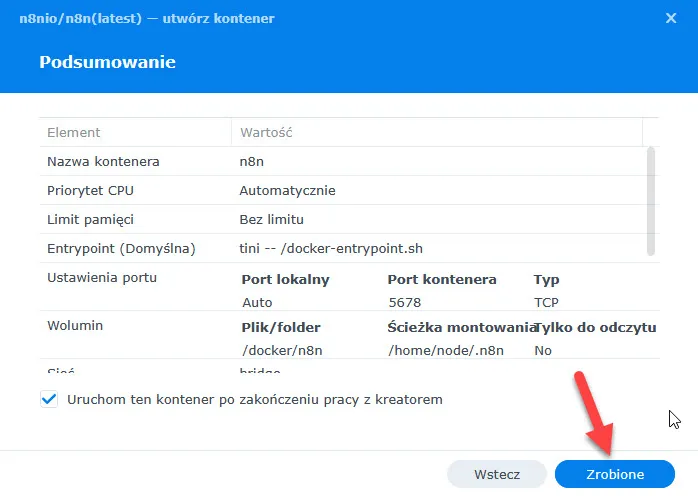The height and width of the screenshot is (496, 698).
Task: Go back with the Wstecz button
Action: (x=497, y=474)
